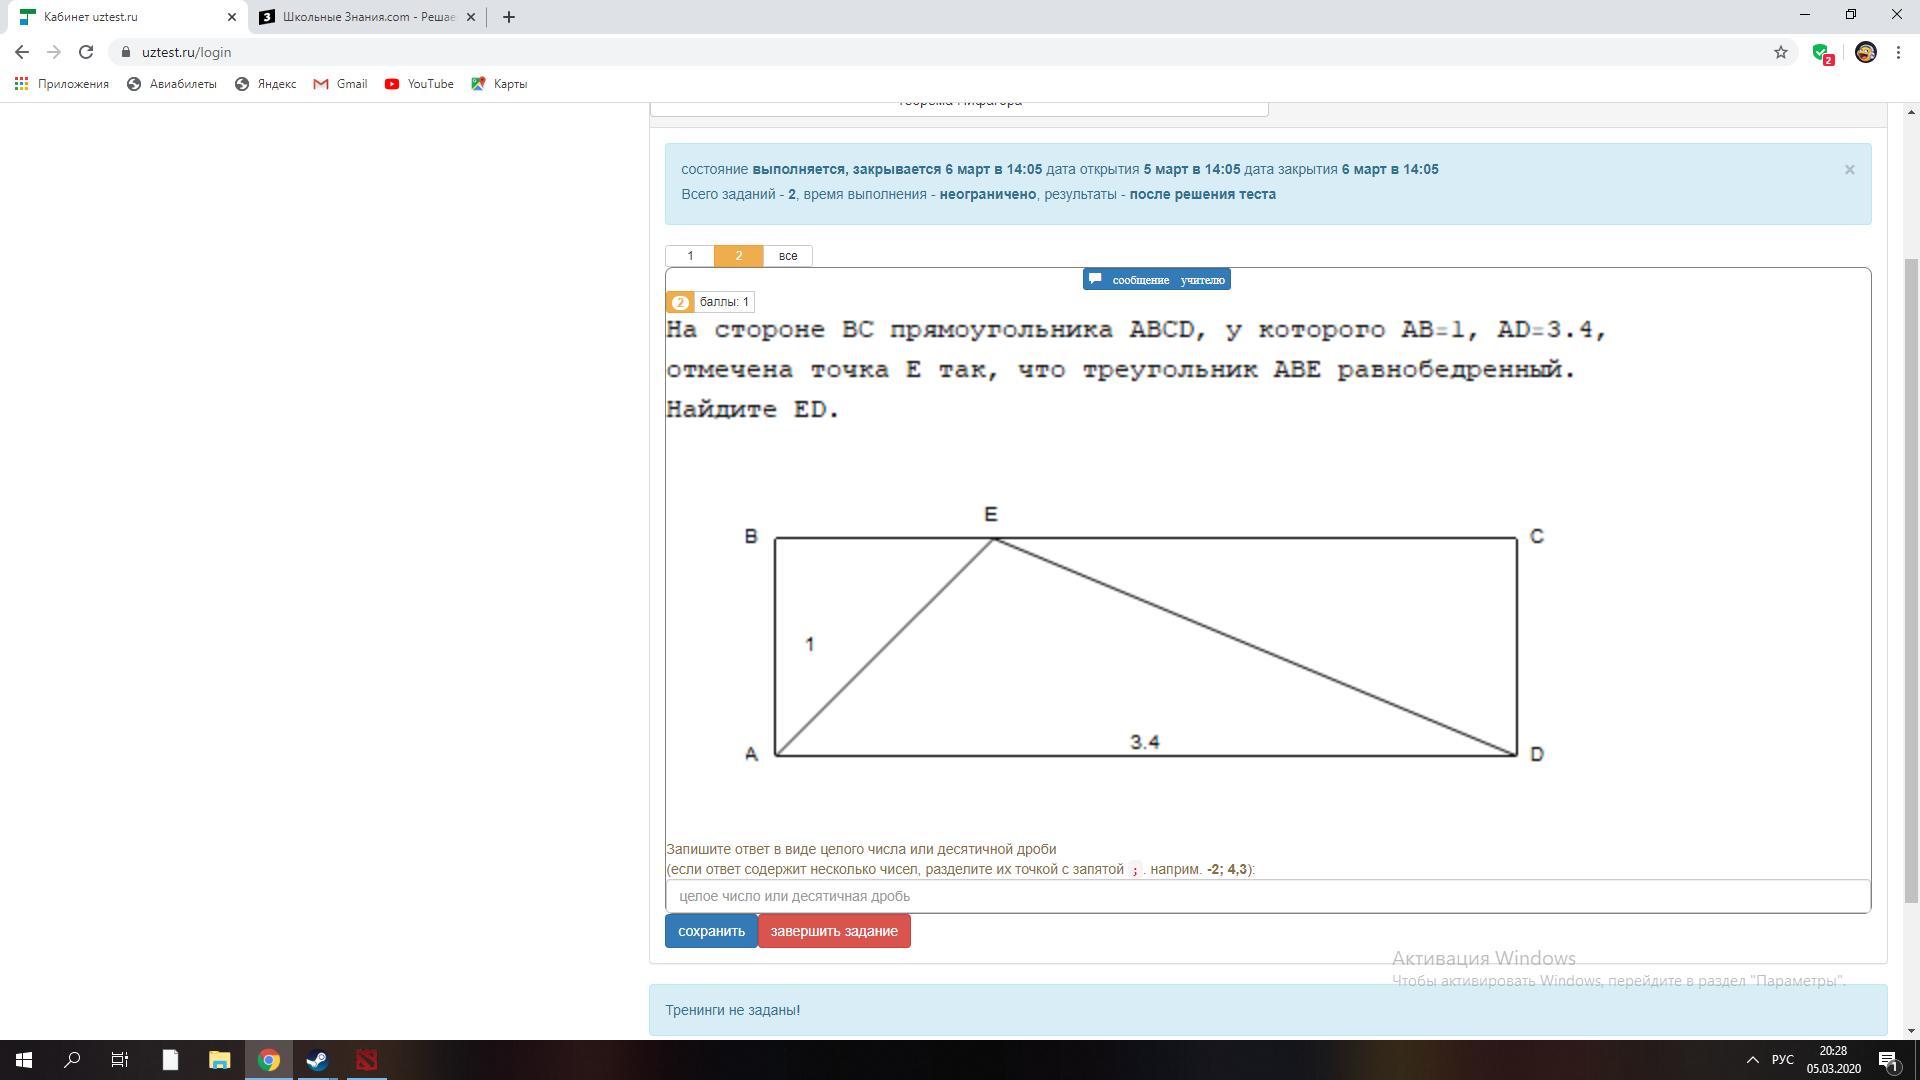Open the Dota 2 taskbar icon
Viewport: 1920px width, 1080px height.
366,1060
